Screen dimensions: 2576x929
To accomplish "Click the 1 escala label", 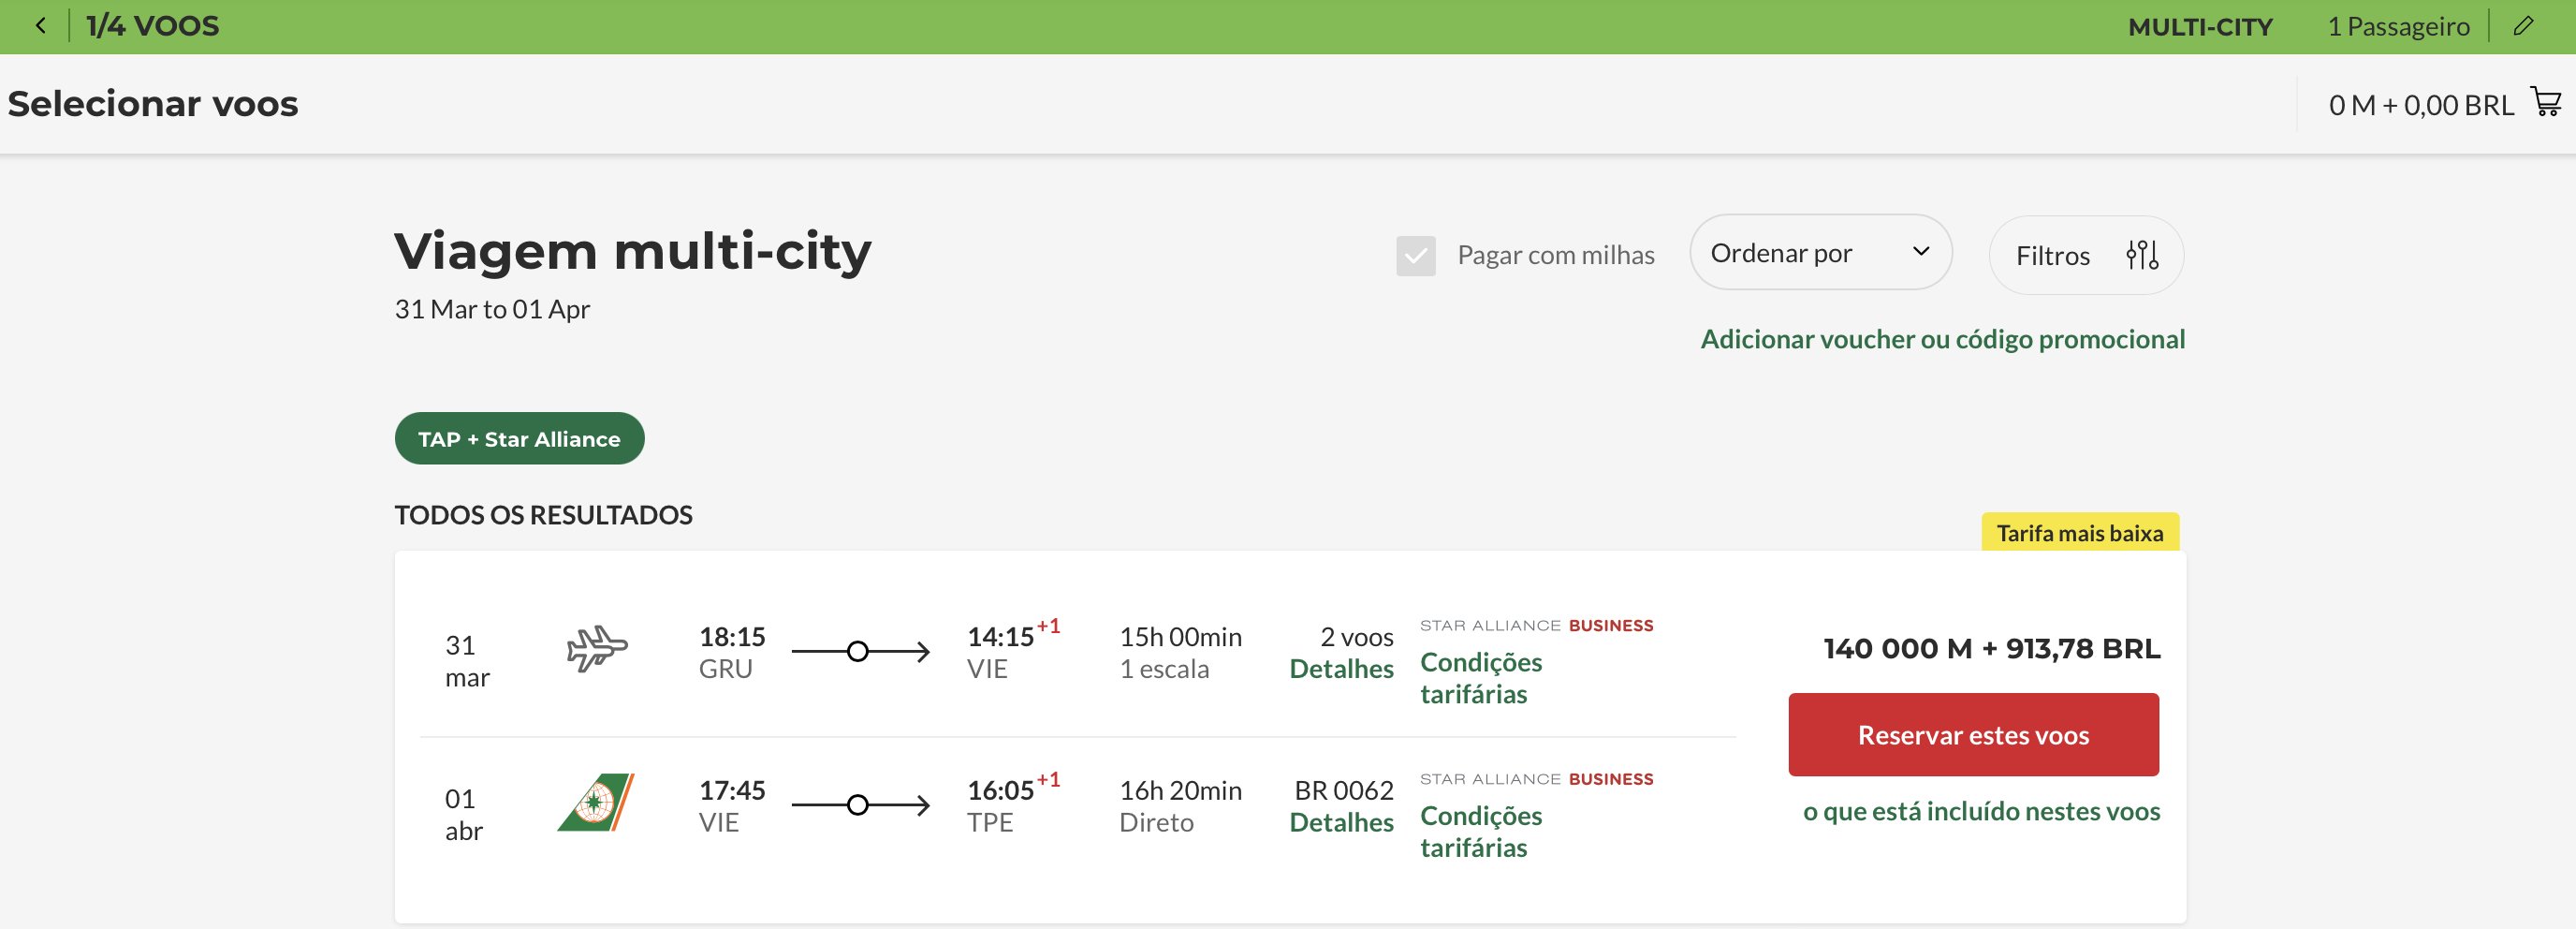I will 1164,669.
